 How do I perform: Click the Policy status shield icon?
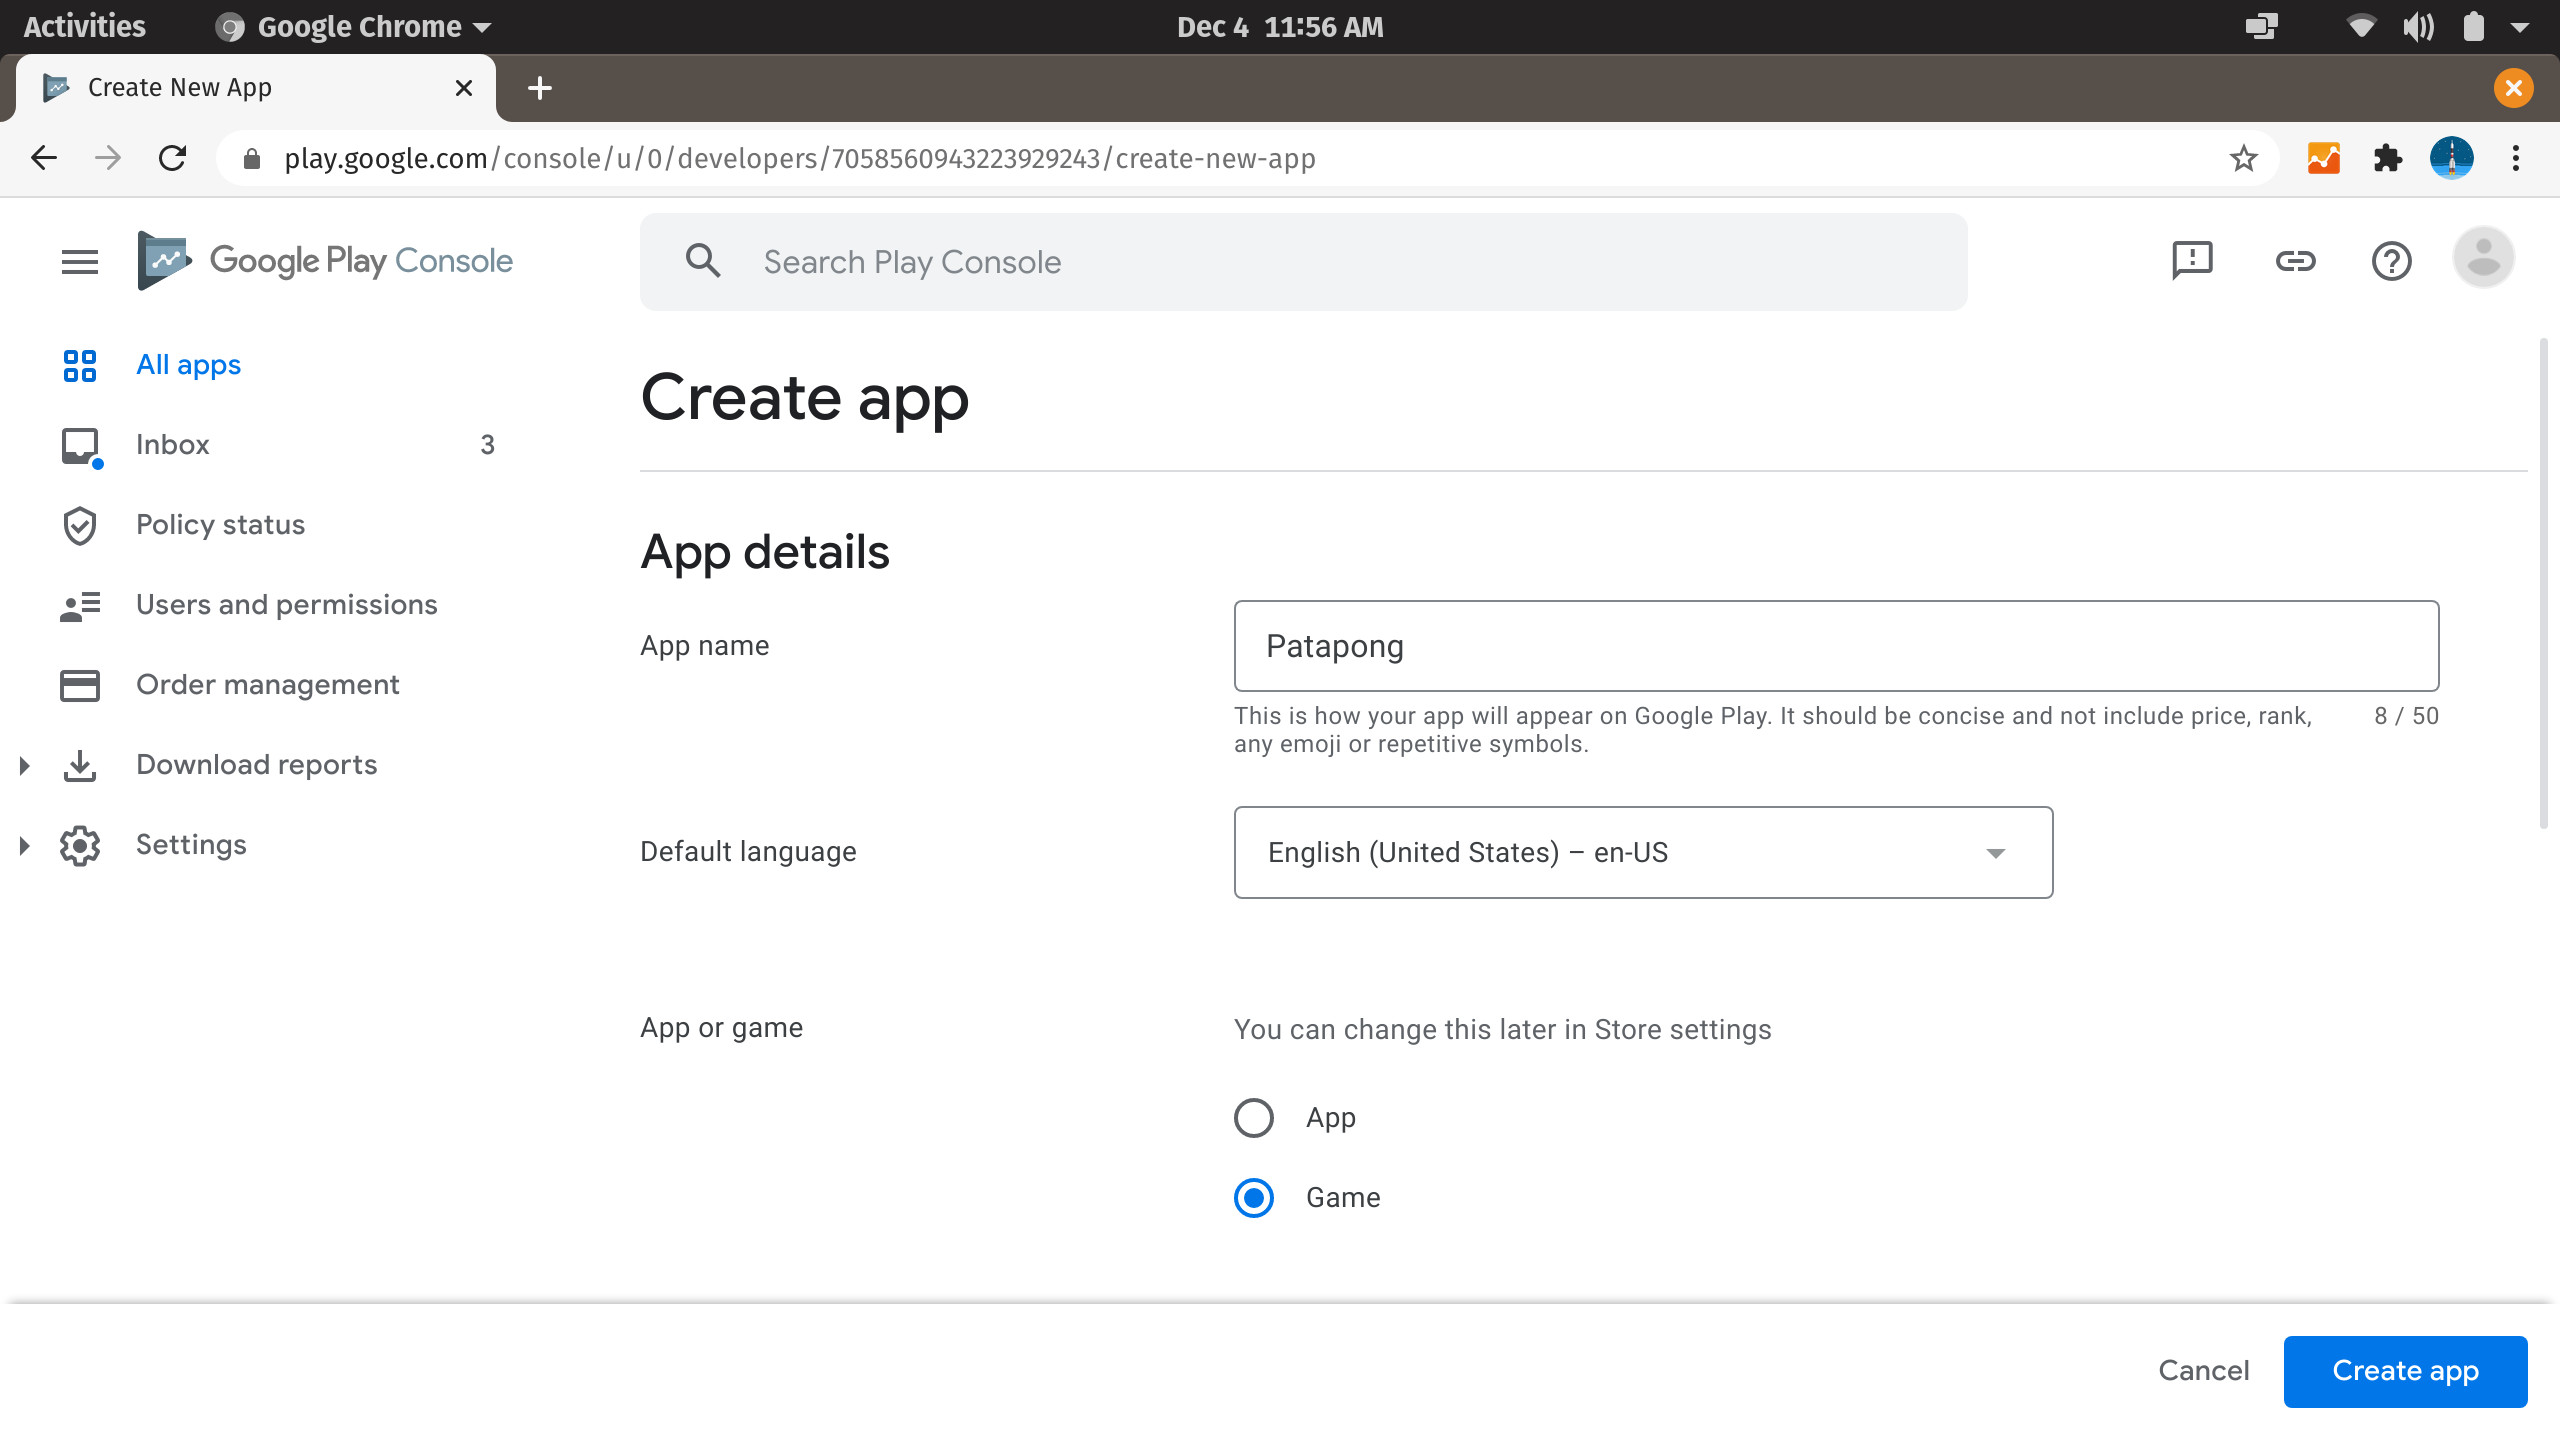80,525
